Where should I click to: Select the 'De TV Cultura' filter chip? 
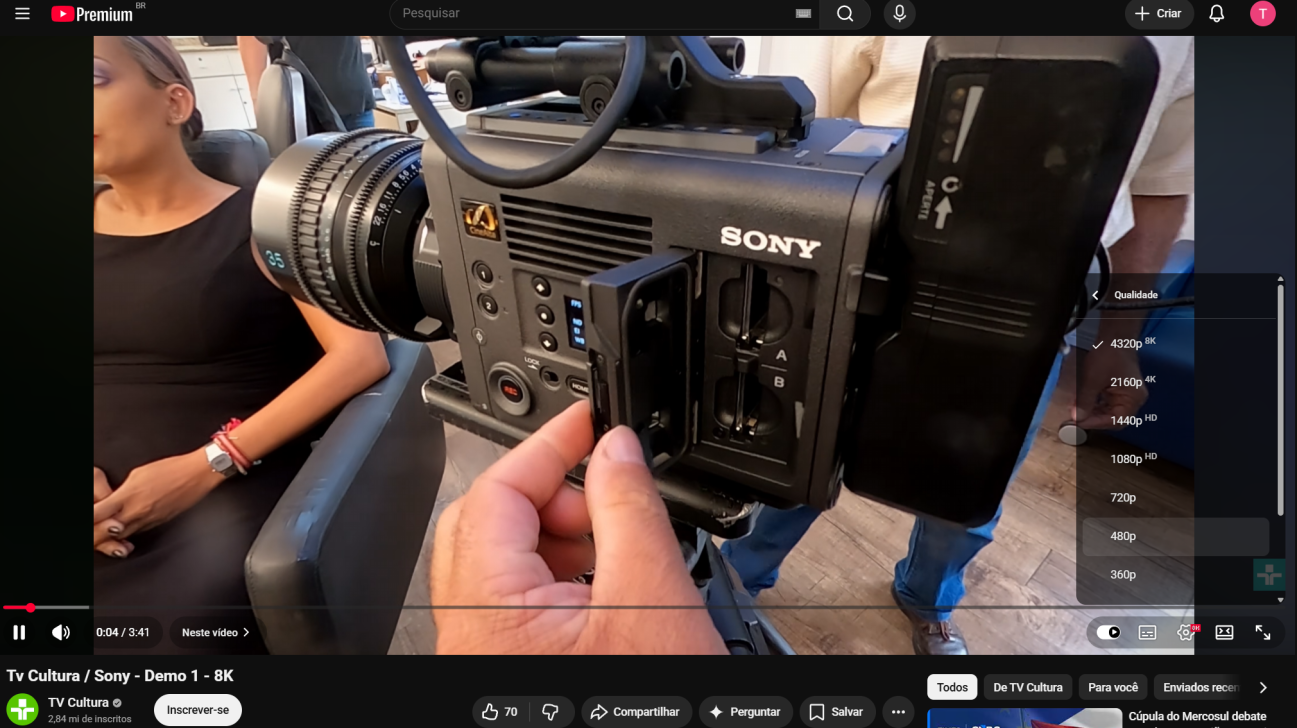pos(1028,687)
